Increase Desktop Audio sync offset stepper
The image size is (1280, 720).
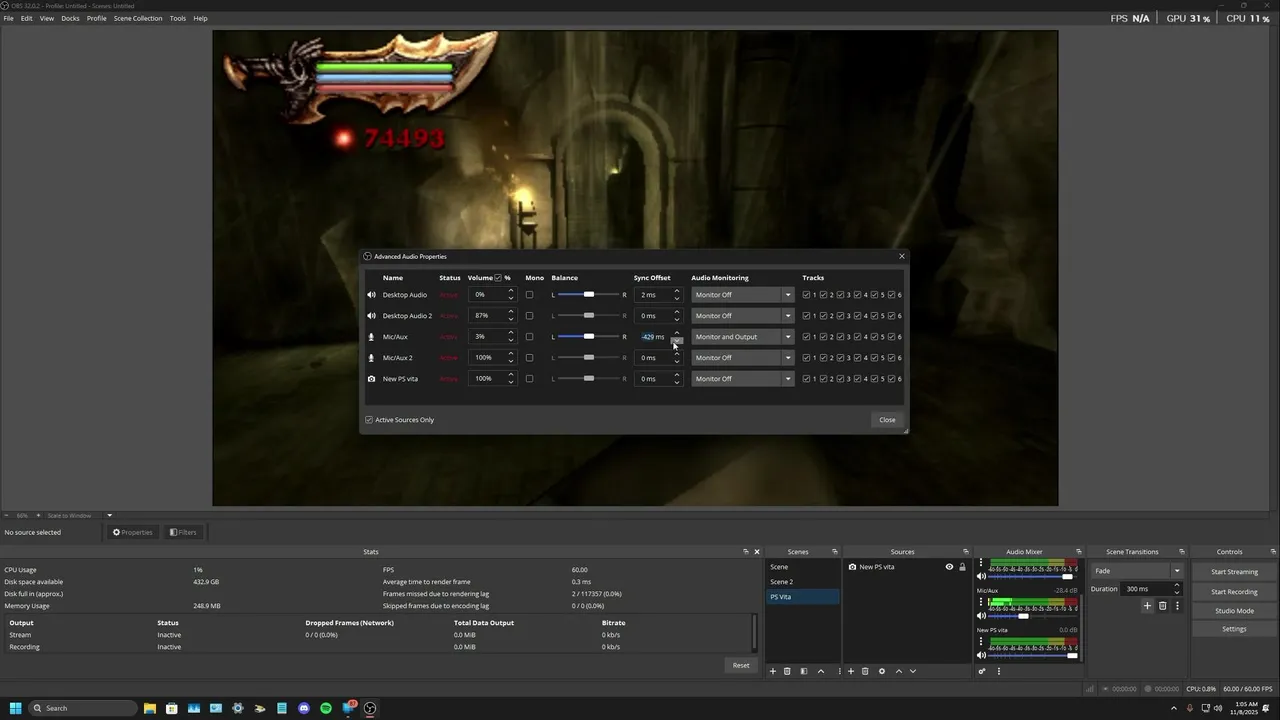pyautogui.click(x=677, y=291)
